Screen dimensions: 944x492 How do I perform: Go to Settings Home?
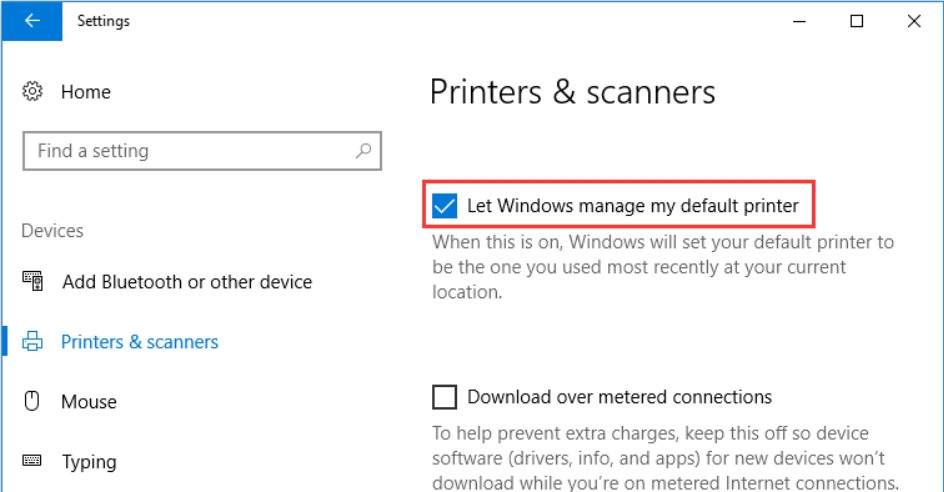tap(86, 92)
